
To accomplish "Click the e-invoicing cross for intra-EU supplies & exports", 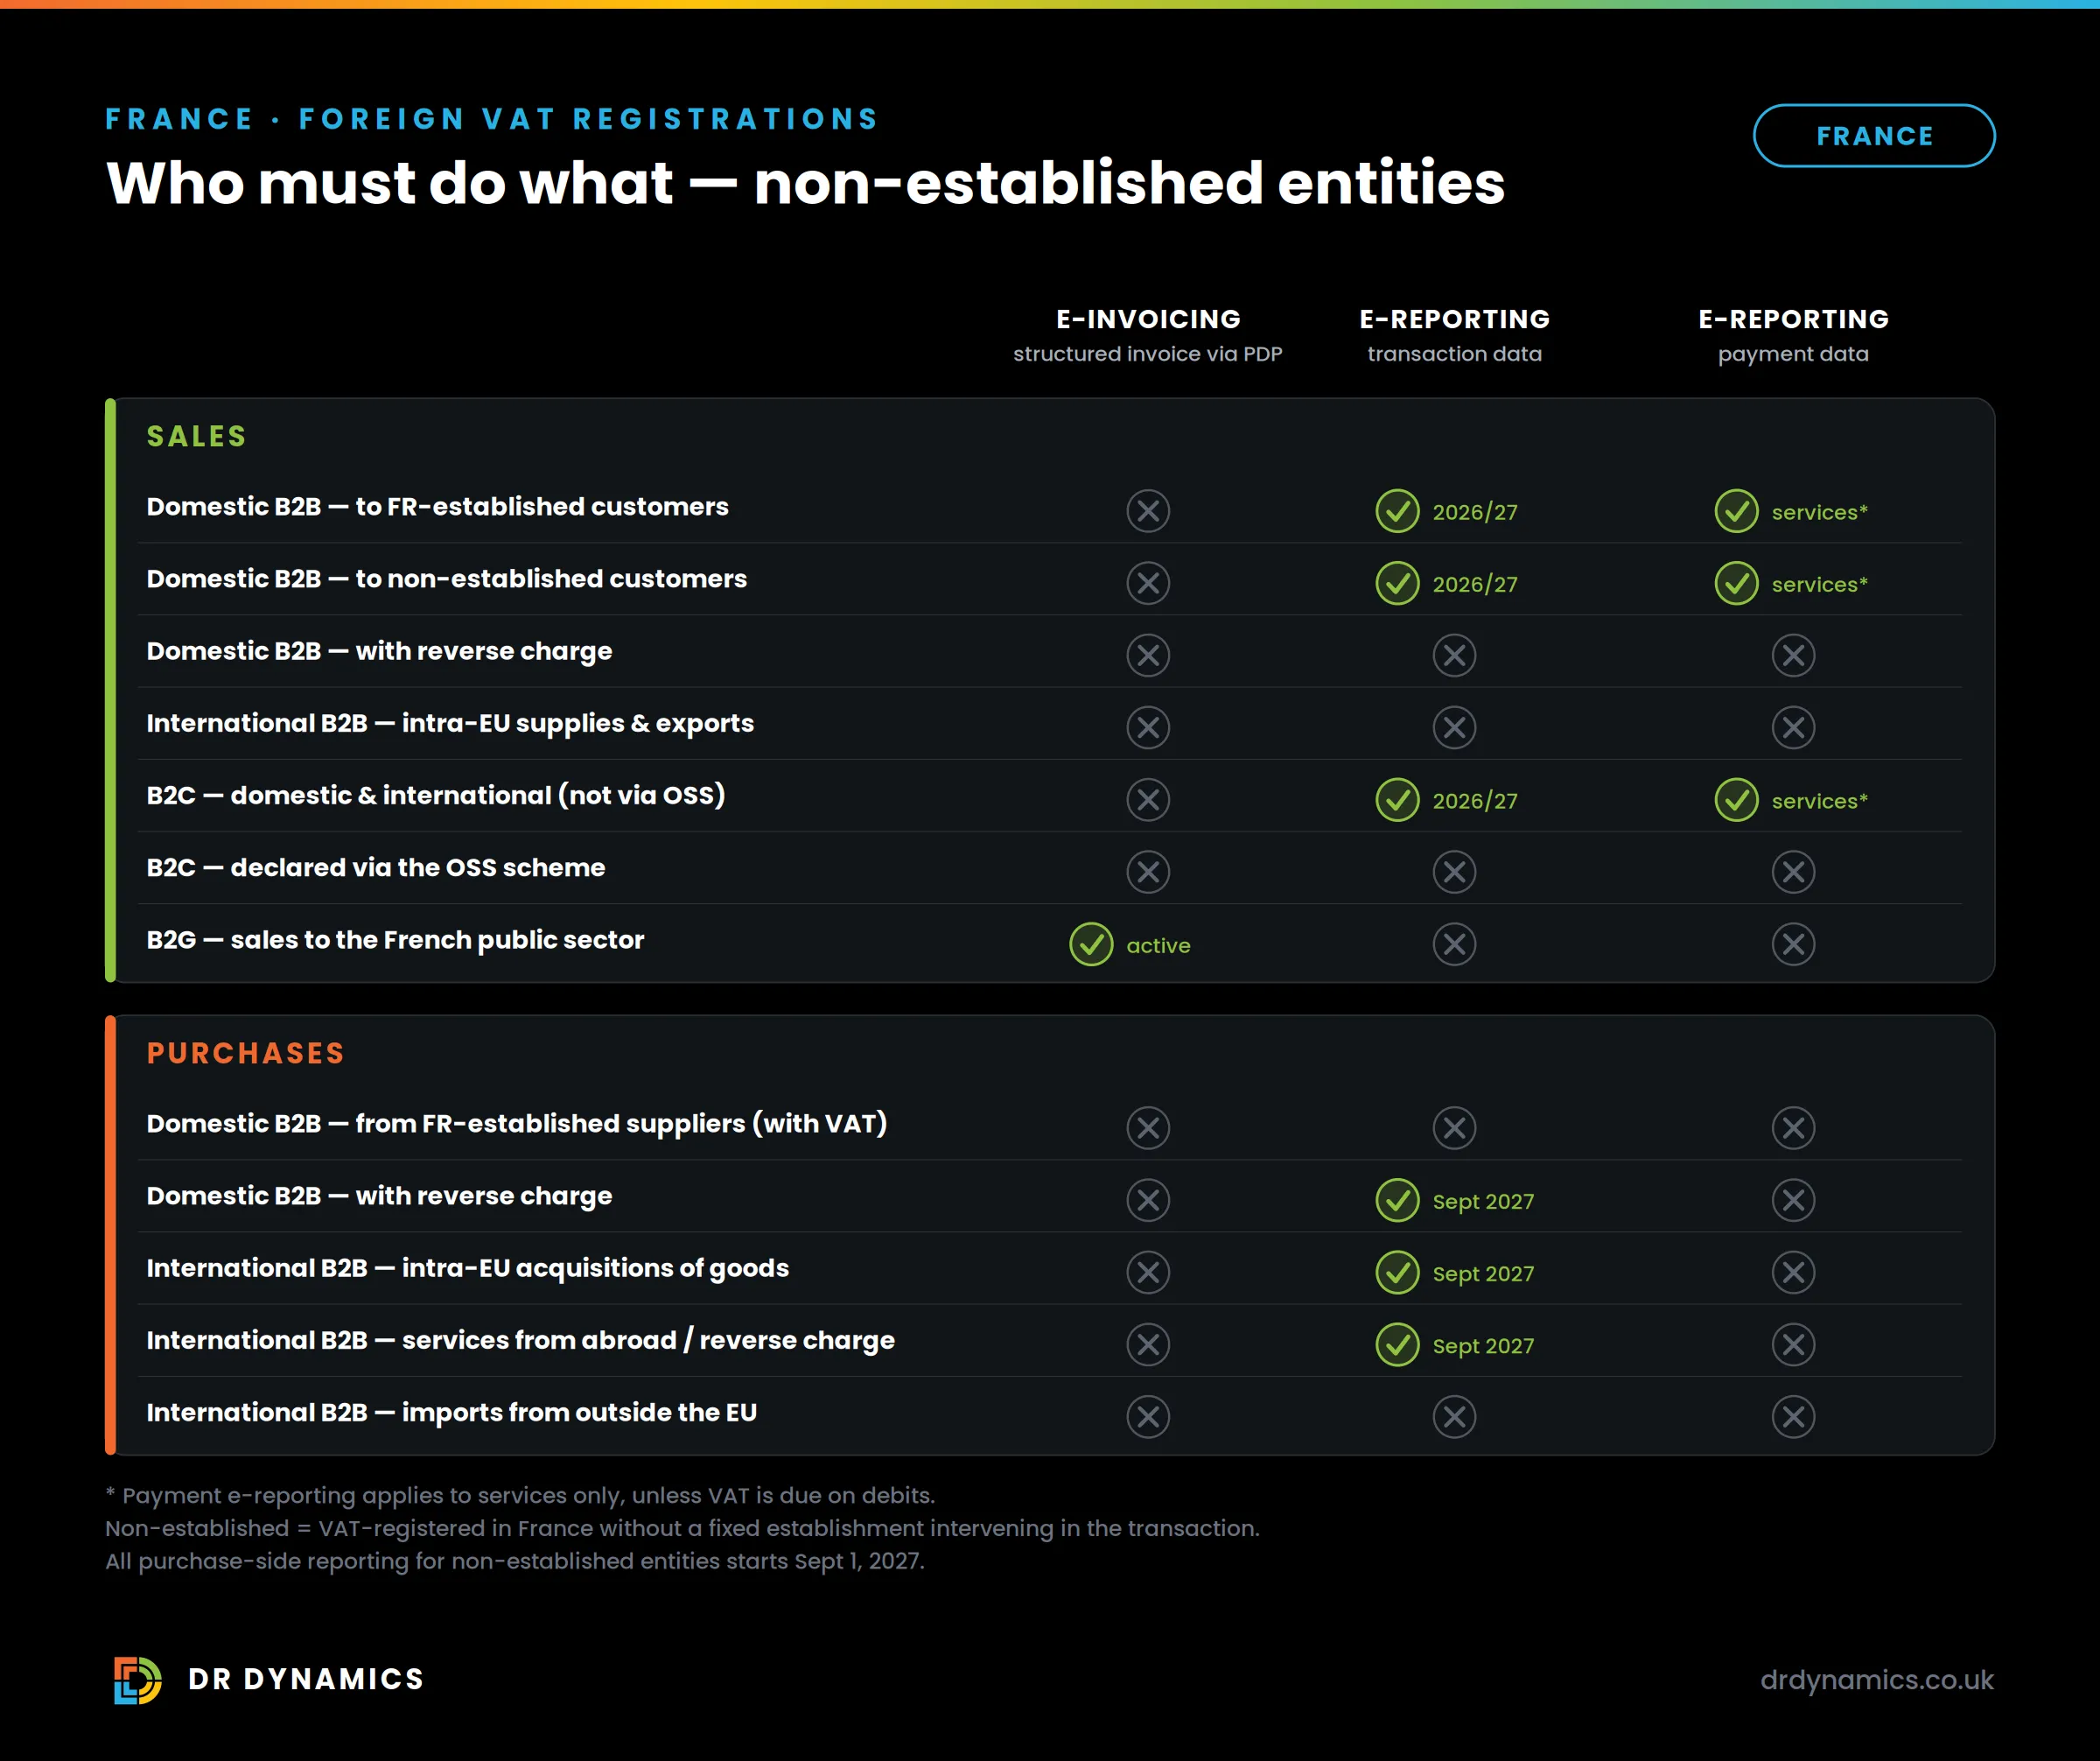I will pos(1148,727).
